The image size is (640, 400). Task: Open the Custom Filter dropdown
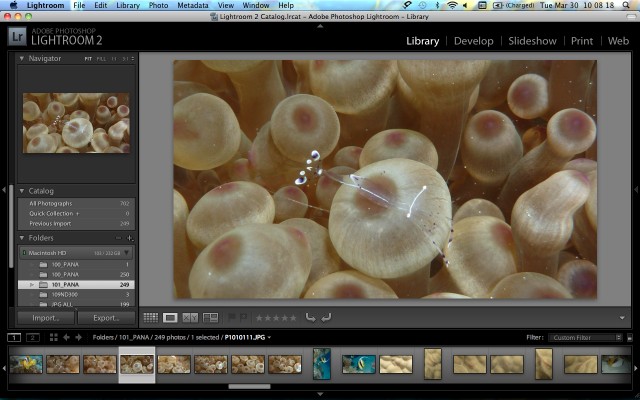[584, 338]
